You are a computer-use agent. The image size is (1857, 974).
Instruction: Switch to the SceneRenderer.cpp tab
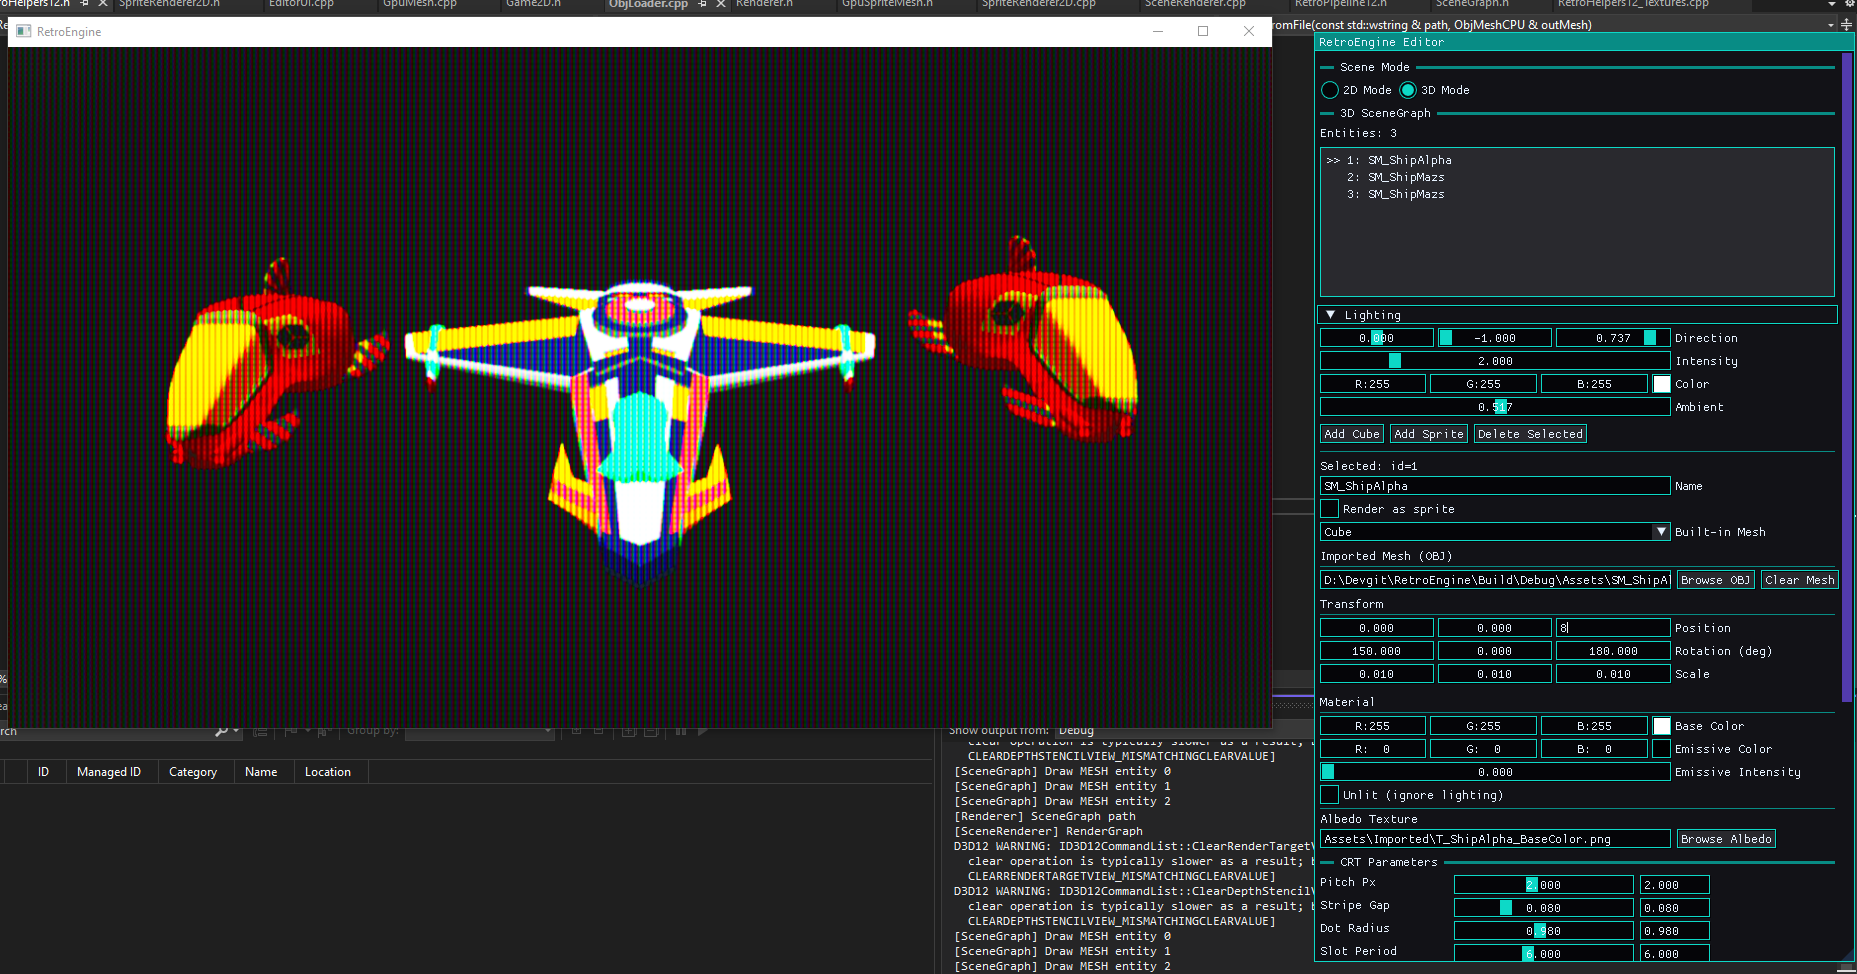click(1194, 4)
